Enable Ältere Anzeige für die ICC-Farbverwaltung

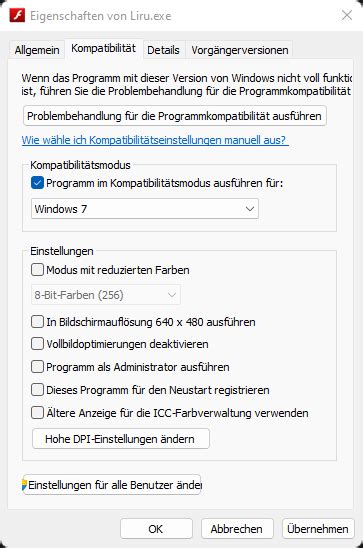(37, 413)
